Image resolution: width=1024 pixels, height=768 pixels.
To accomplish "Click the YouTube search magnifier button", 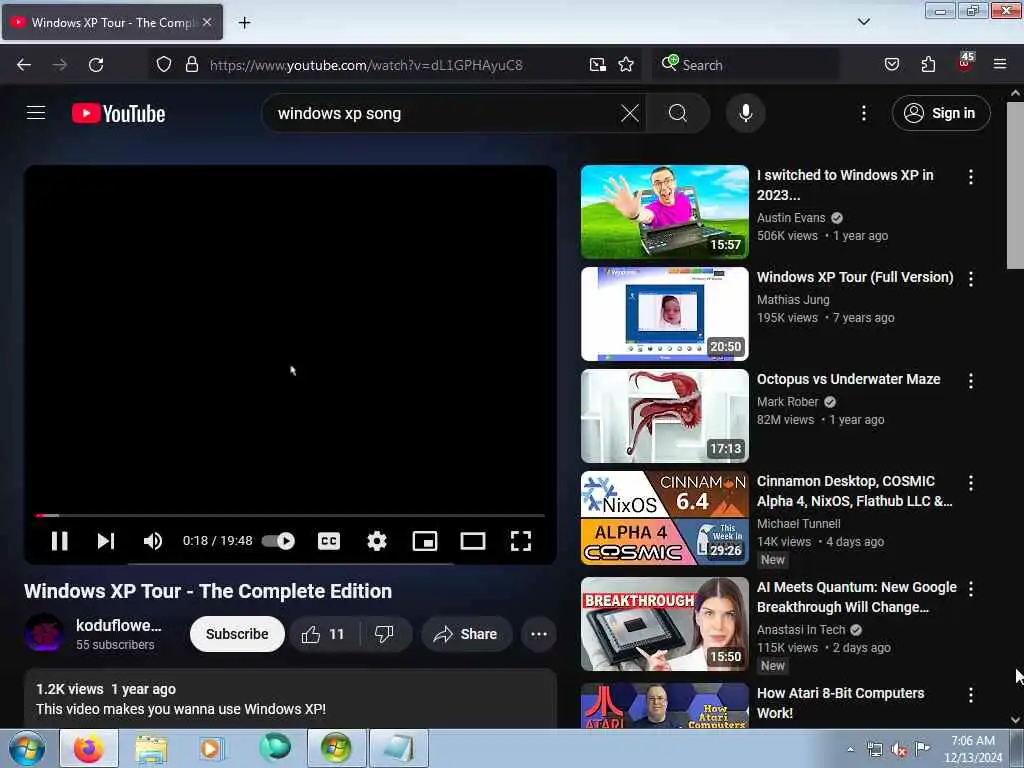I will pyautogui.click(x=678, y=114).
